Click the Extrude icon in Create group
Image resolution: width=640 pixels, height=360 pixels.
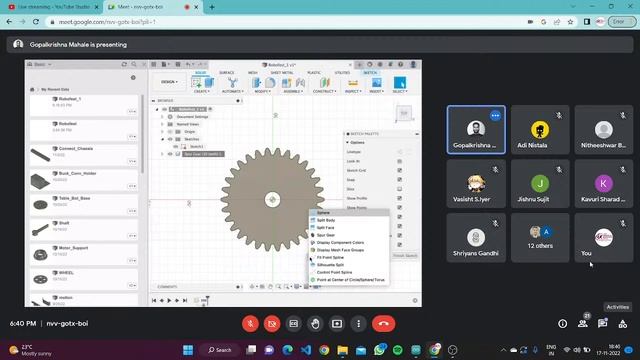[209, 82]
